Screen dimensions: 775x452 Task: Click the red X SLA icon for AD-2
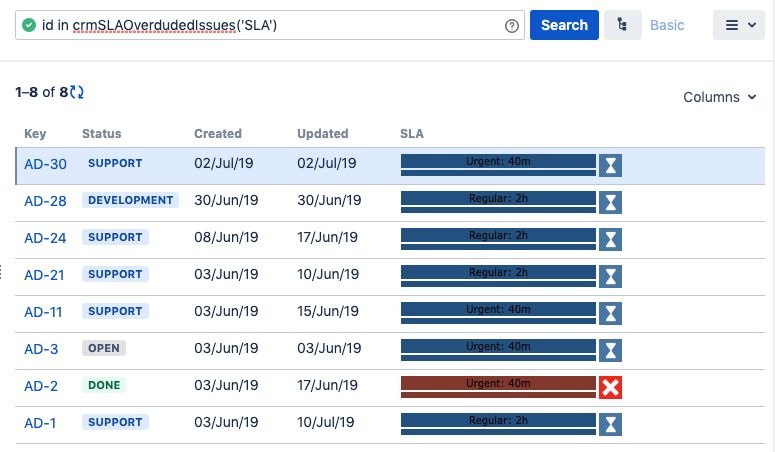610,386
